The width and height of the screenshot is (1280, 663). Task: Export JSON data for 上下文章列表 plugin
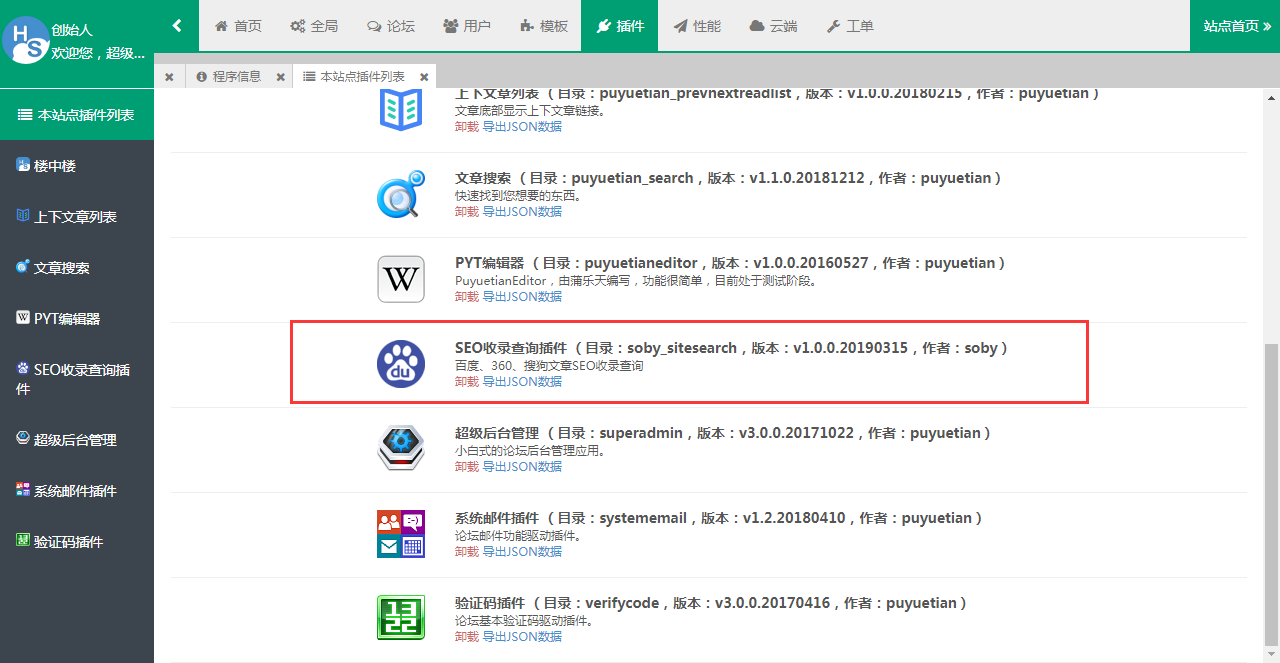click(522, 127)
